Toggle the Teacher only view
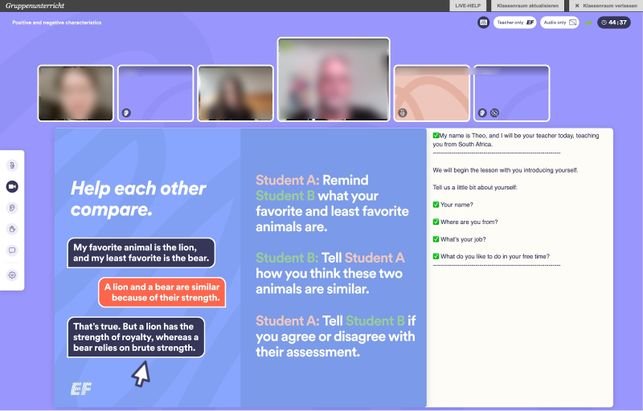643x411 pixels. (514, 21)
